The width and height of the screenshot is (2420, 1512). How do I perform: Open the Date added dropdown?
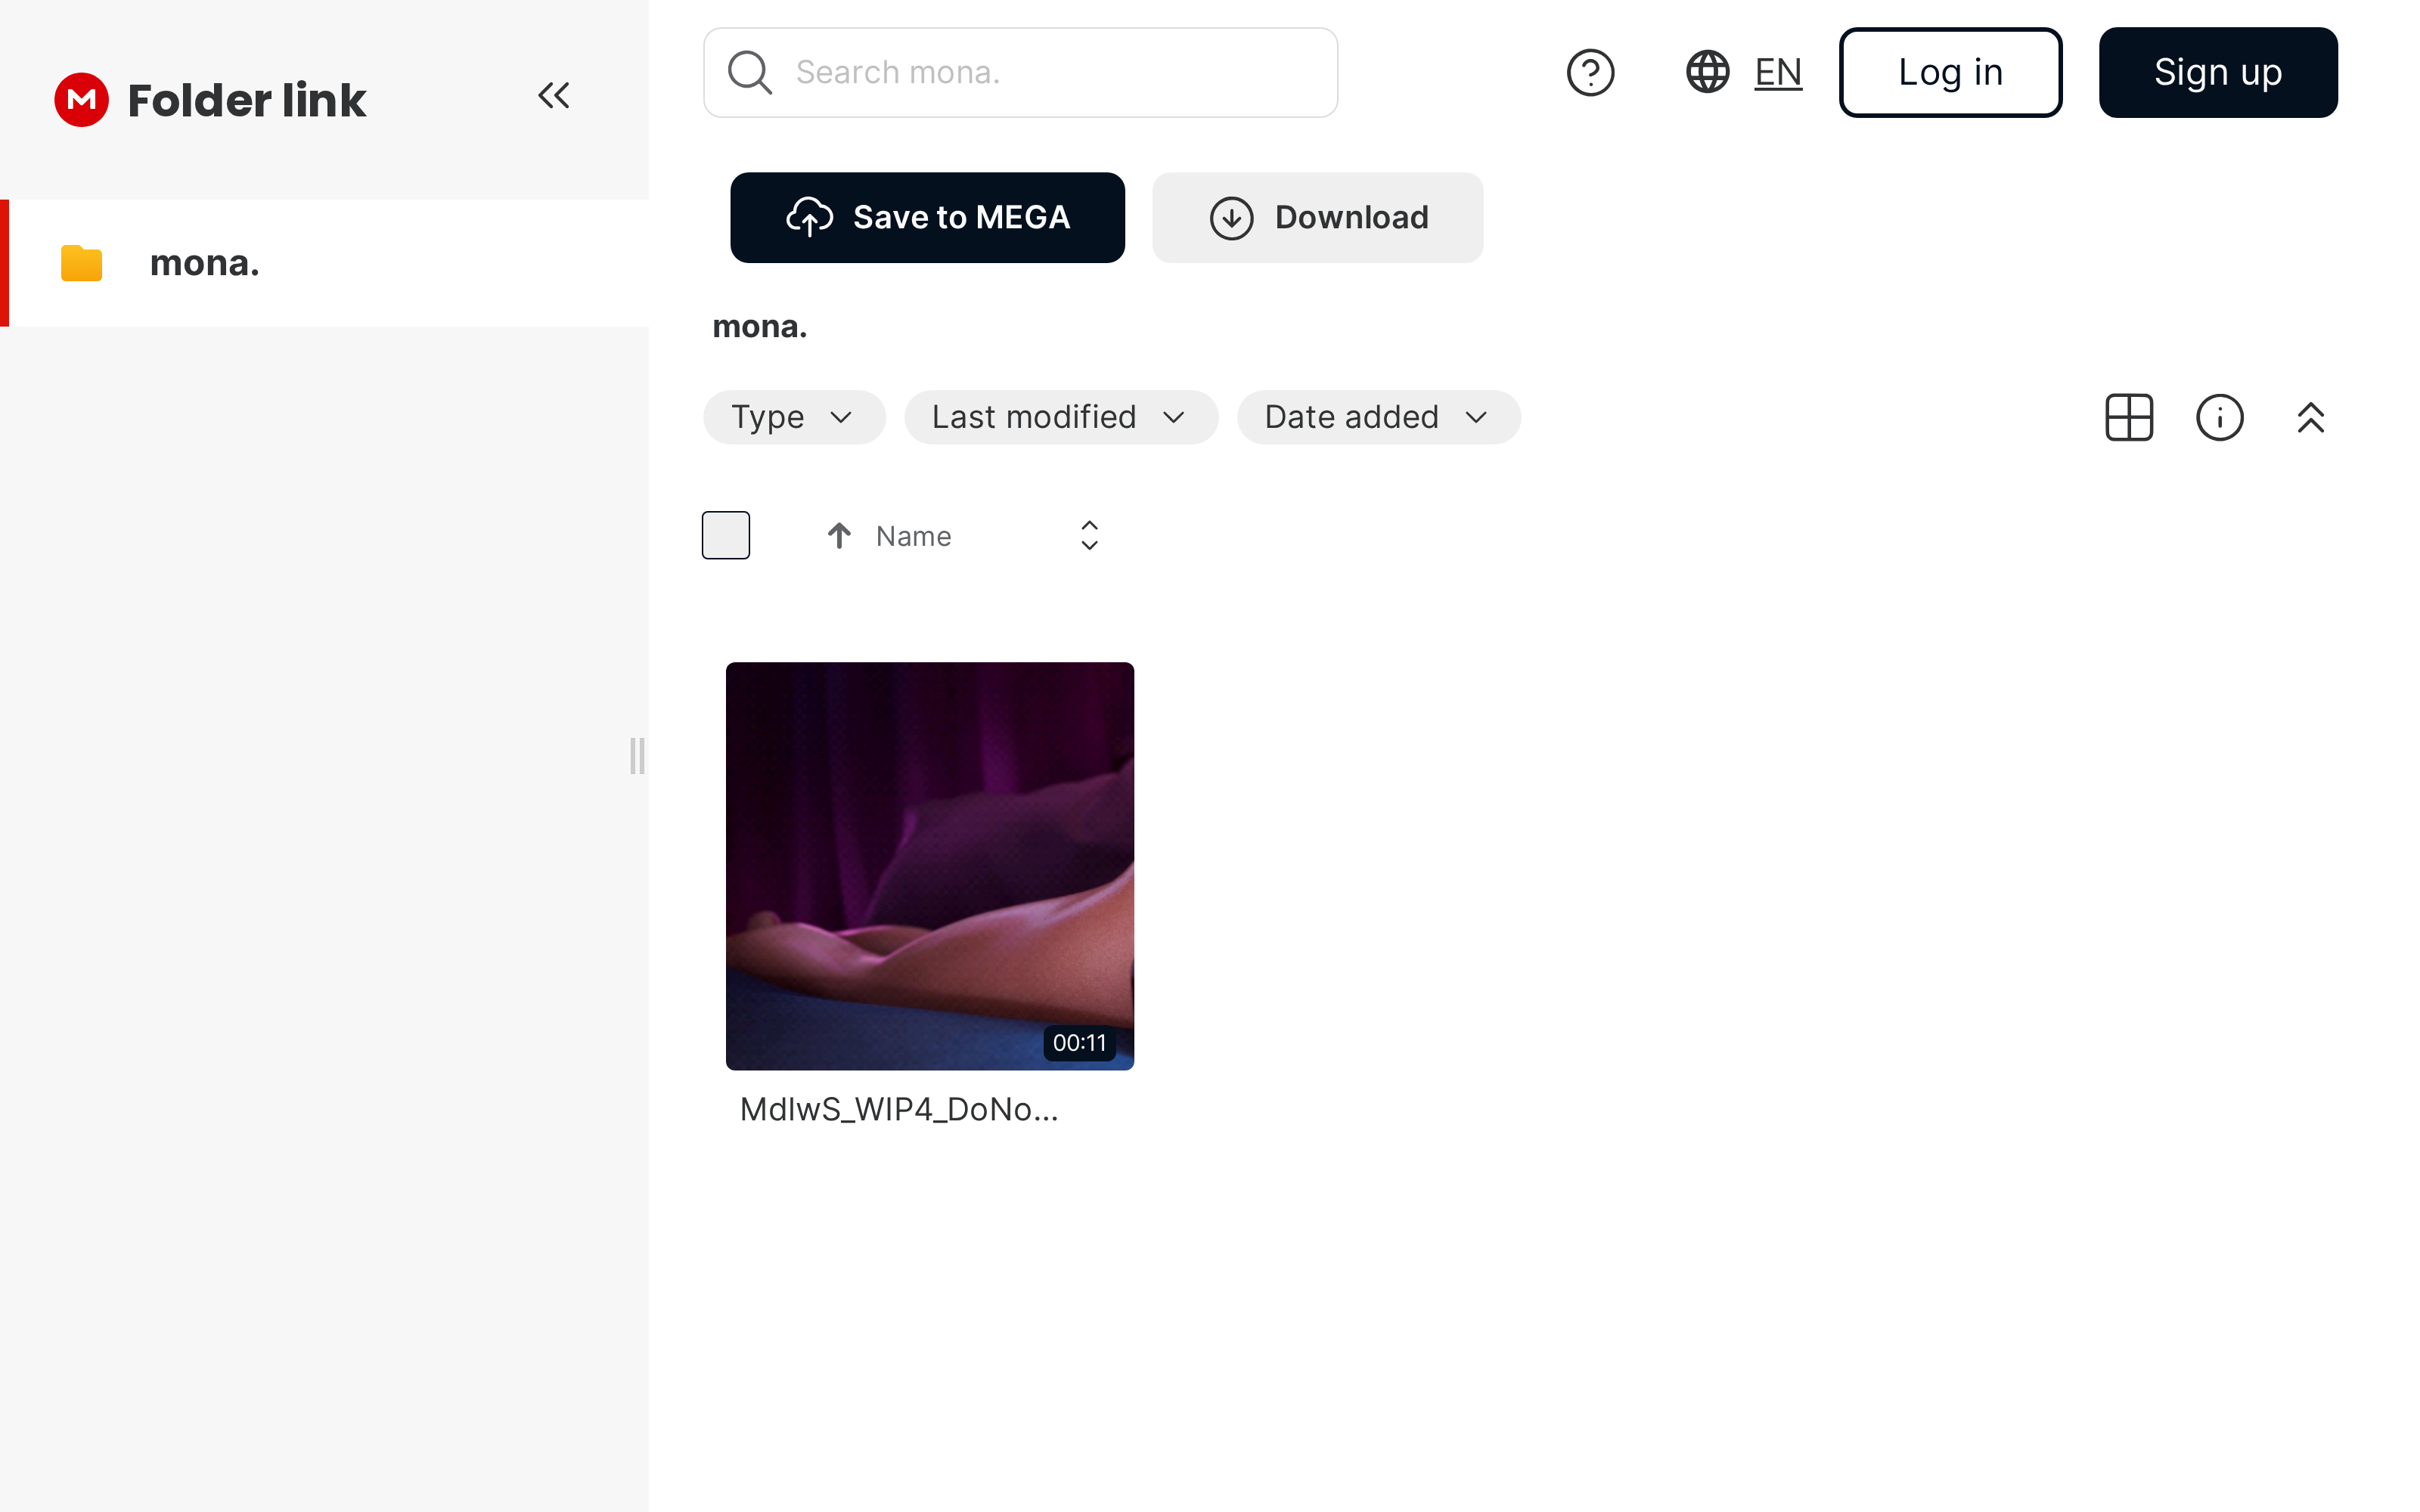pyautogui.click(x=1378, y=417)
